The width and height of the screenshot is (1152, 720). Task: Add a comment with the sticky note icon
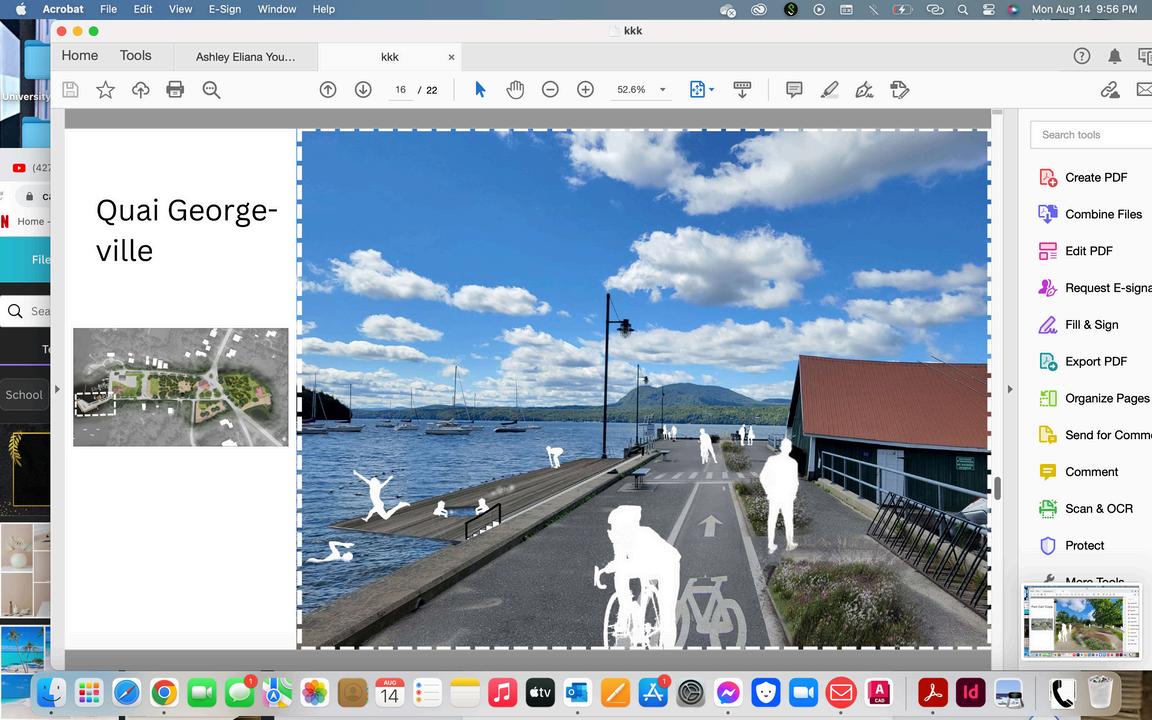point(794,90)
